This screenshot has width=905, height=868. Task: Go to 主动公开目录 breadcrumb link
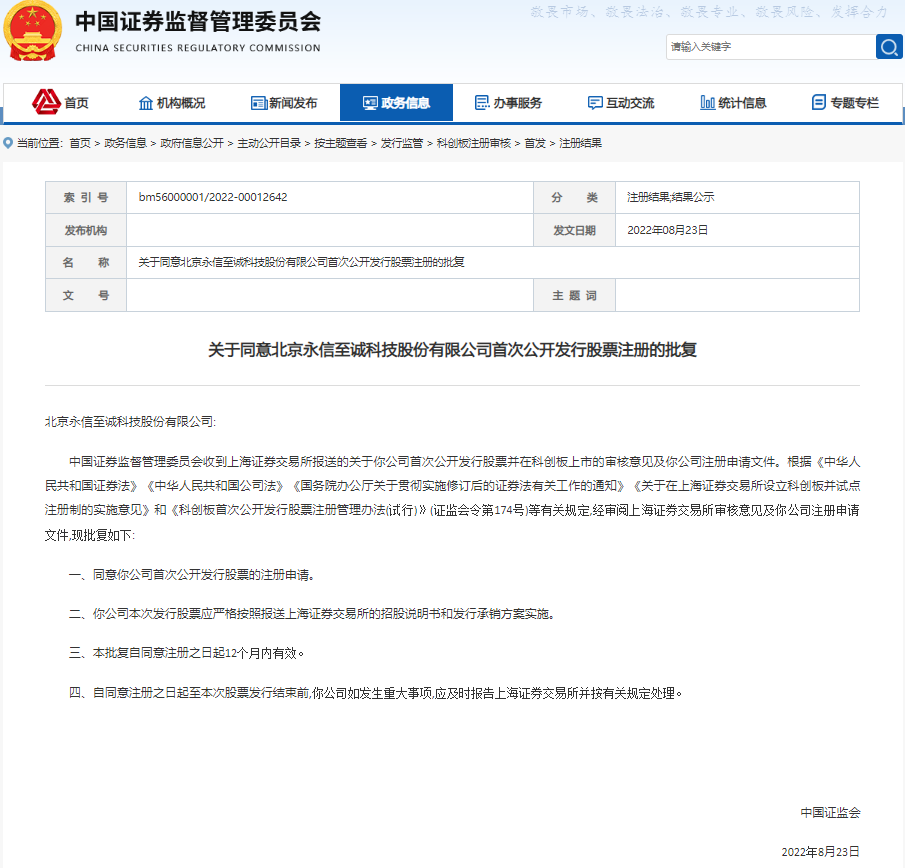(269, 143)
